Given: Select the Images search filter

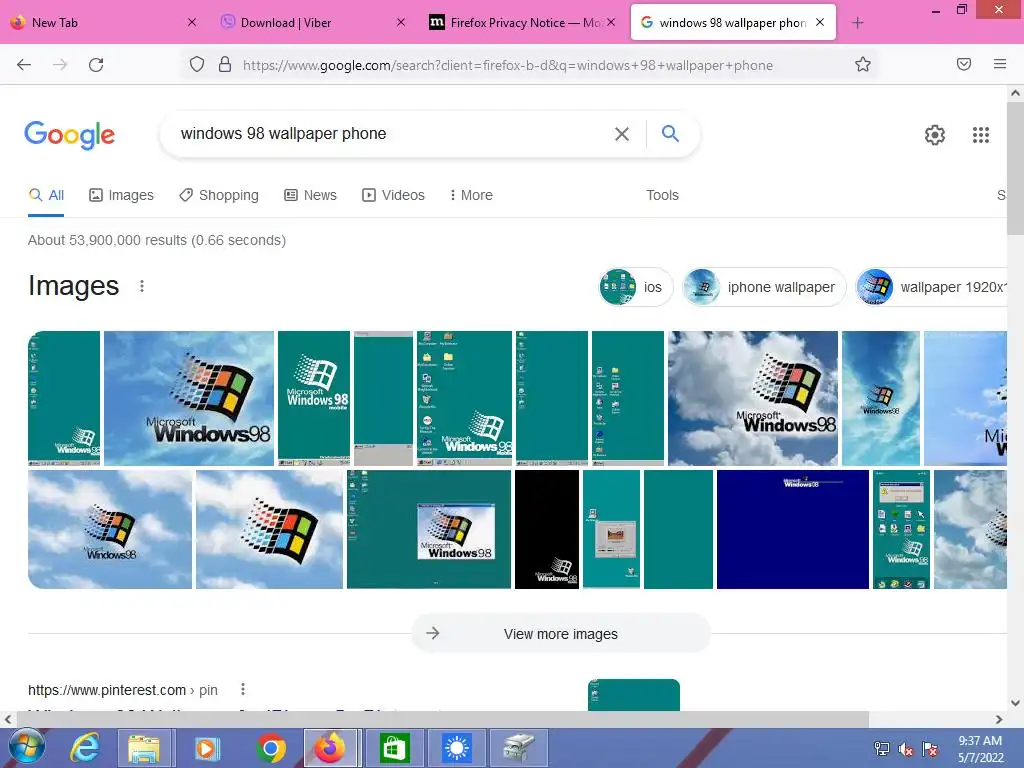Looking at the screenshot, I should (x=121, y=195).
